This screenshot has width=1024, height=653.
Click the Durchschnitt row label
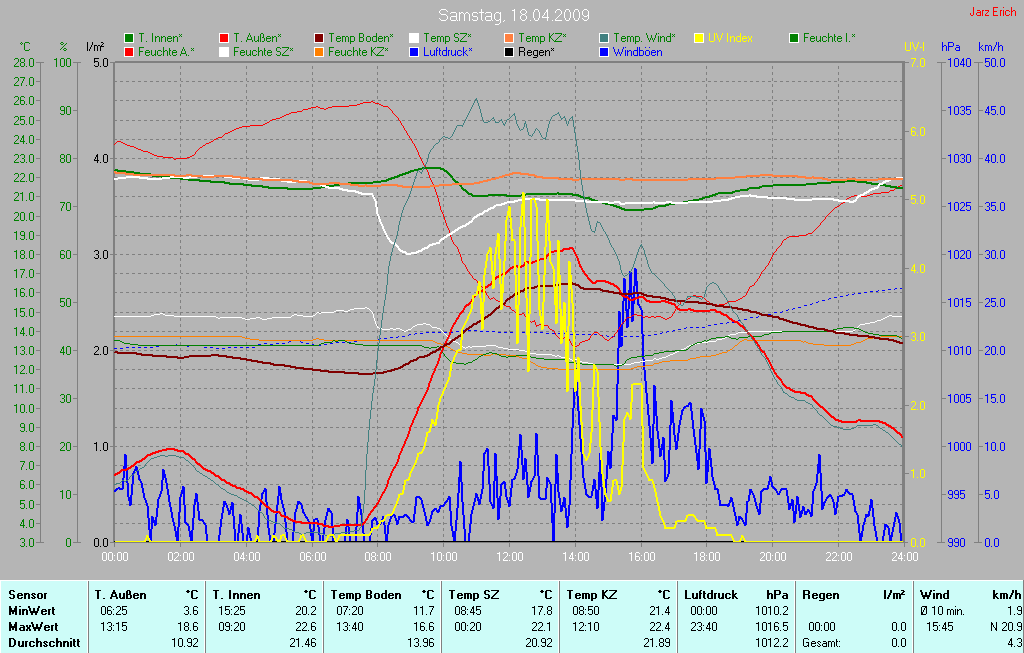[44, 643]
